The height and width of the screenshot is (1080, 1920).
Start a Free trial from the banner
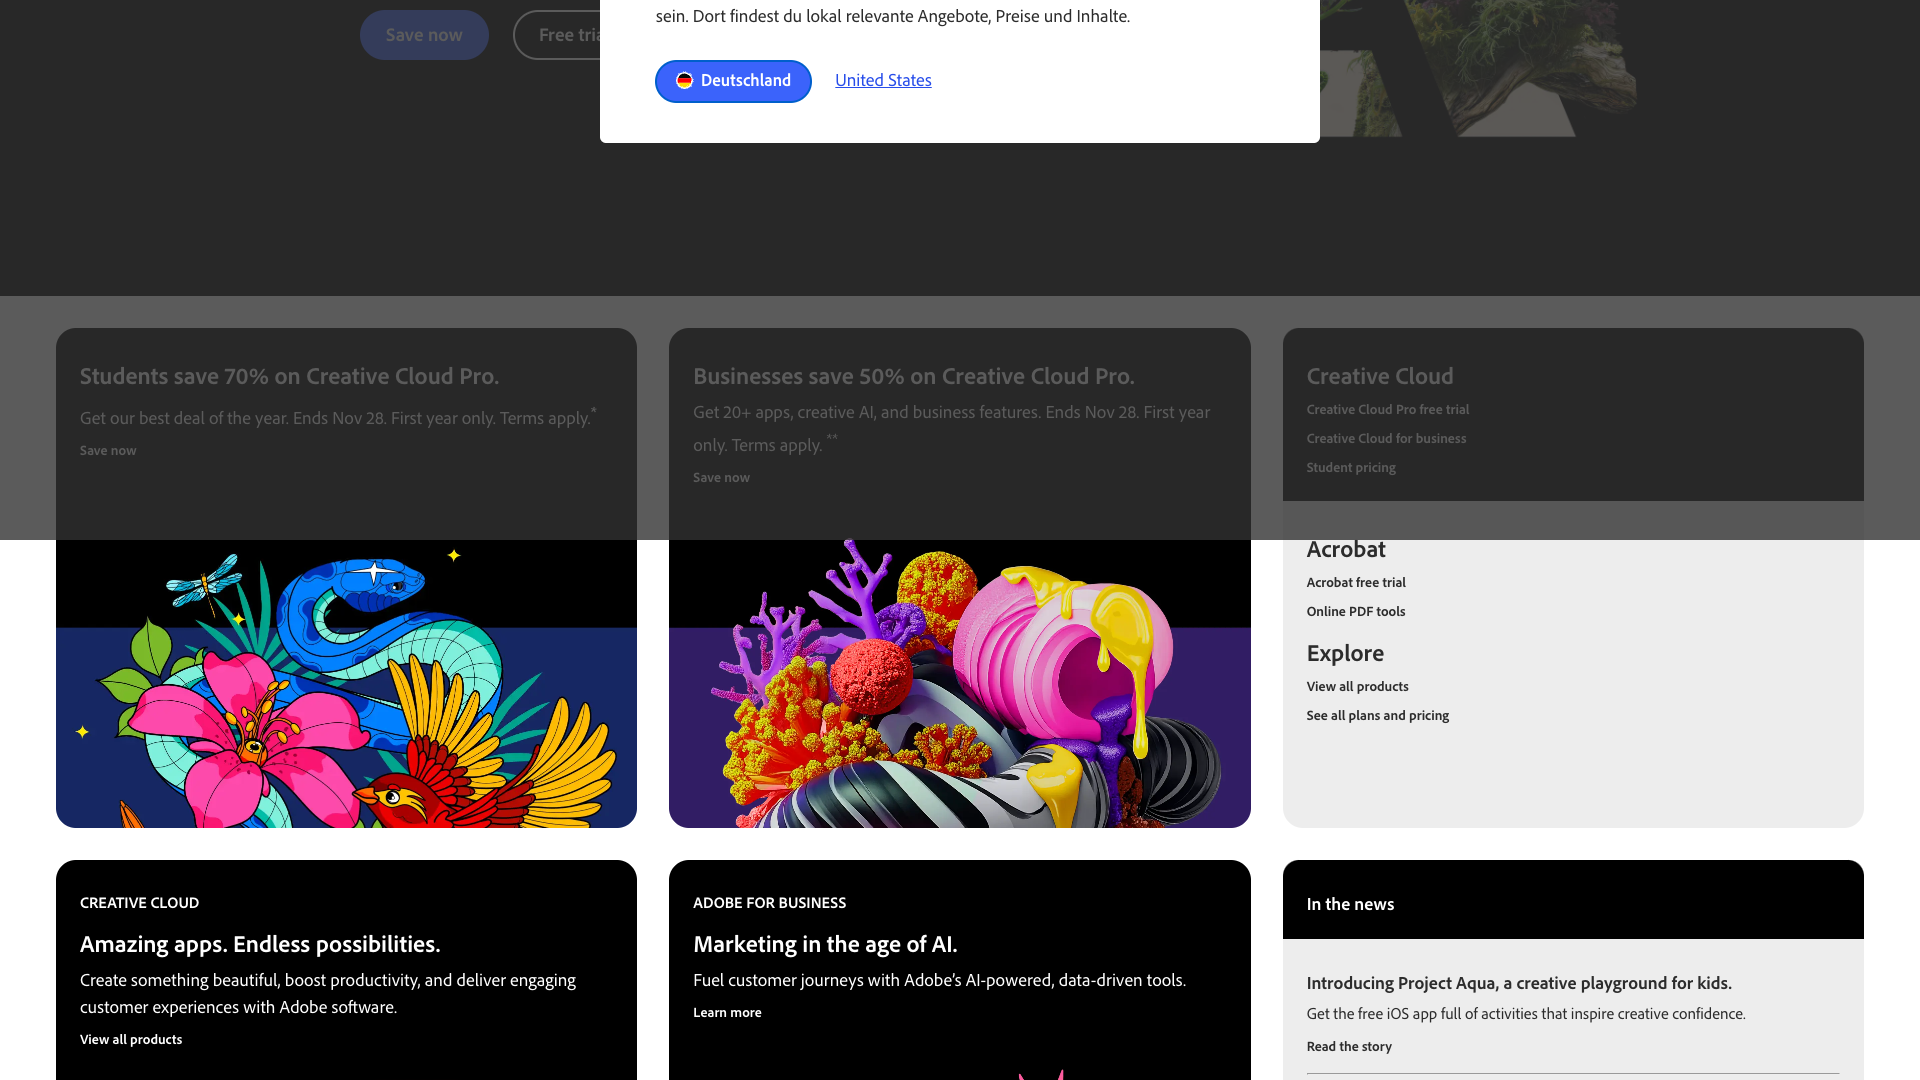(x=570, y=34)
